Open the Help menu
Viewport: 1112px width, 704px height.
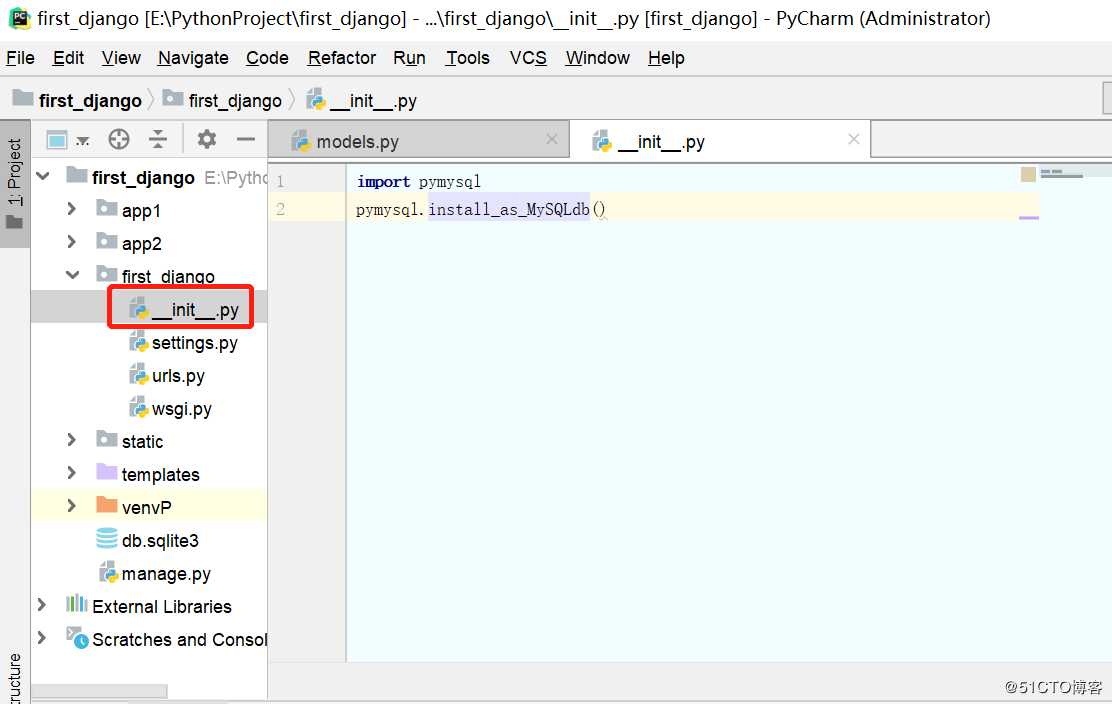(666, 58)
